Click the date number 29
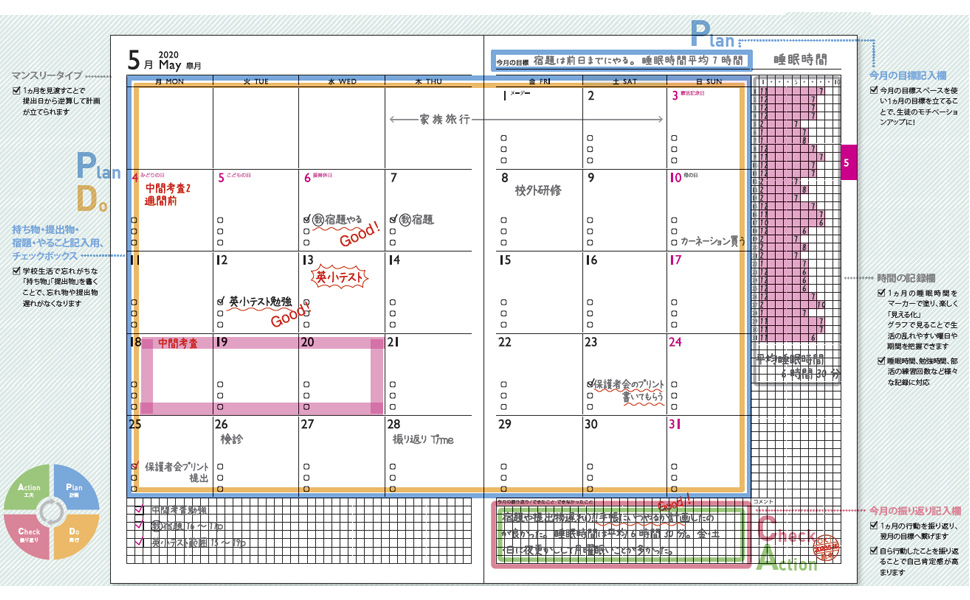 [505, 424]
